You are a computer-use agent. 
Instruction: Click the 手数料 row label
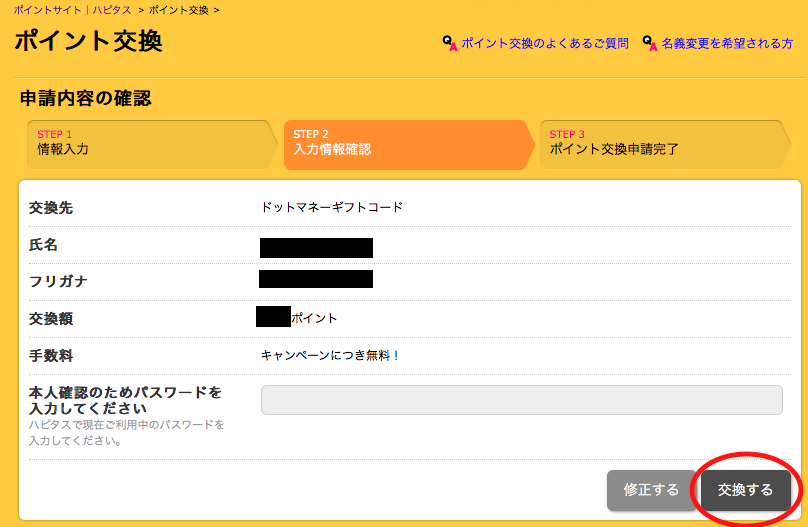coord(51,355)
